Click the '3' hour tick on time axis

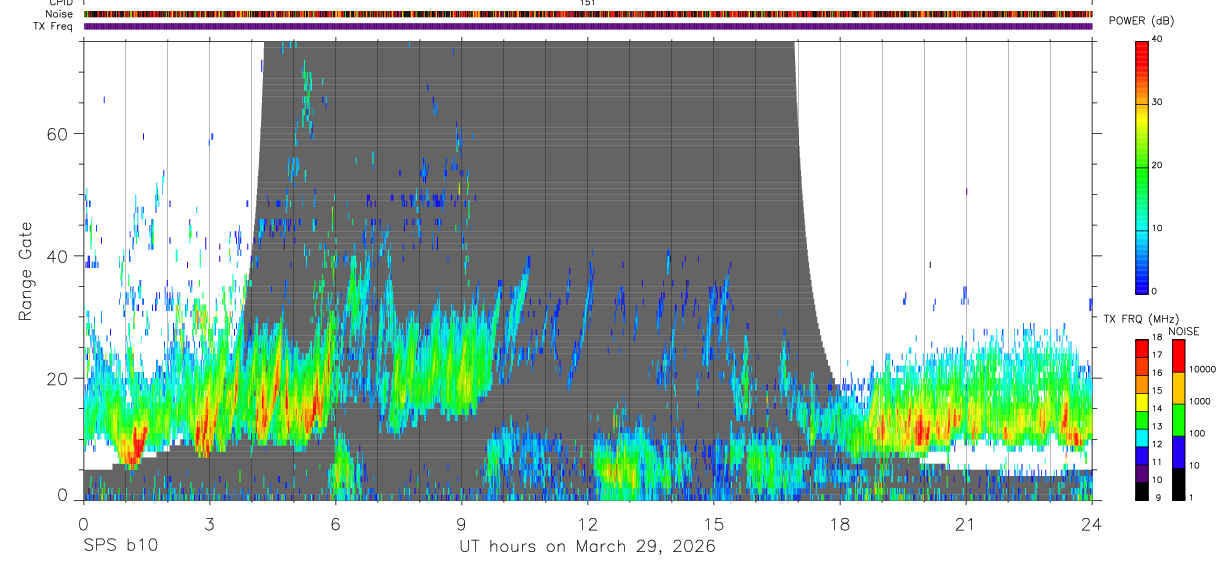[x=209, y=524]
